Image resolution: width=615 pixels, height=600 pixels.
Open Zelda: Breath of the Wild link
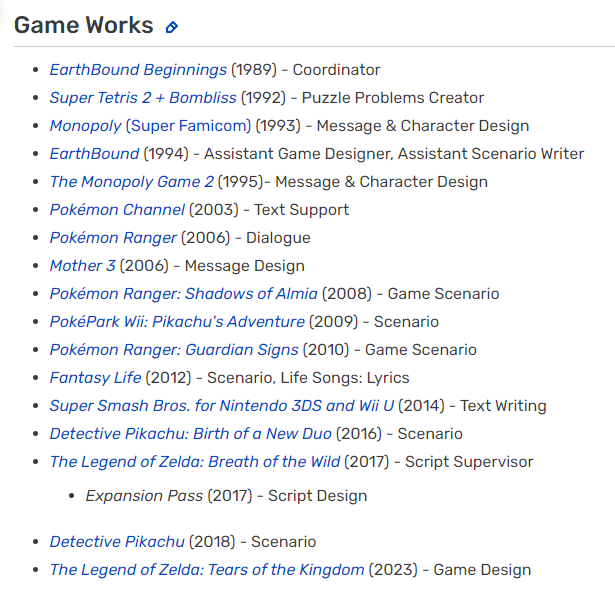click(195, 462)
